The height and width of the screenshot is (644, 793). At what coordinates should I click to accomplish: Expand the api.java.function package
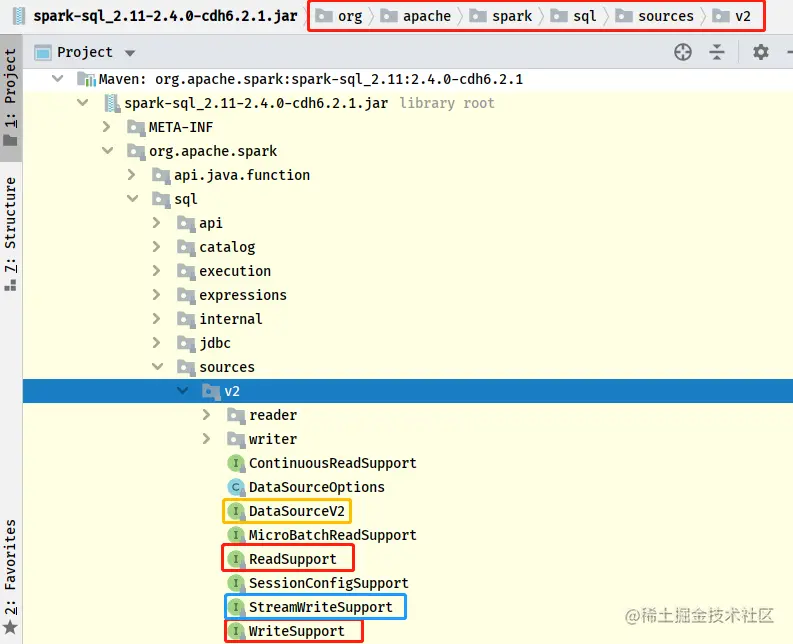pyautogui.click(x=131, y=175)
